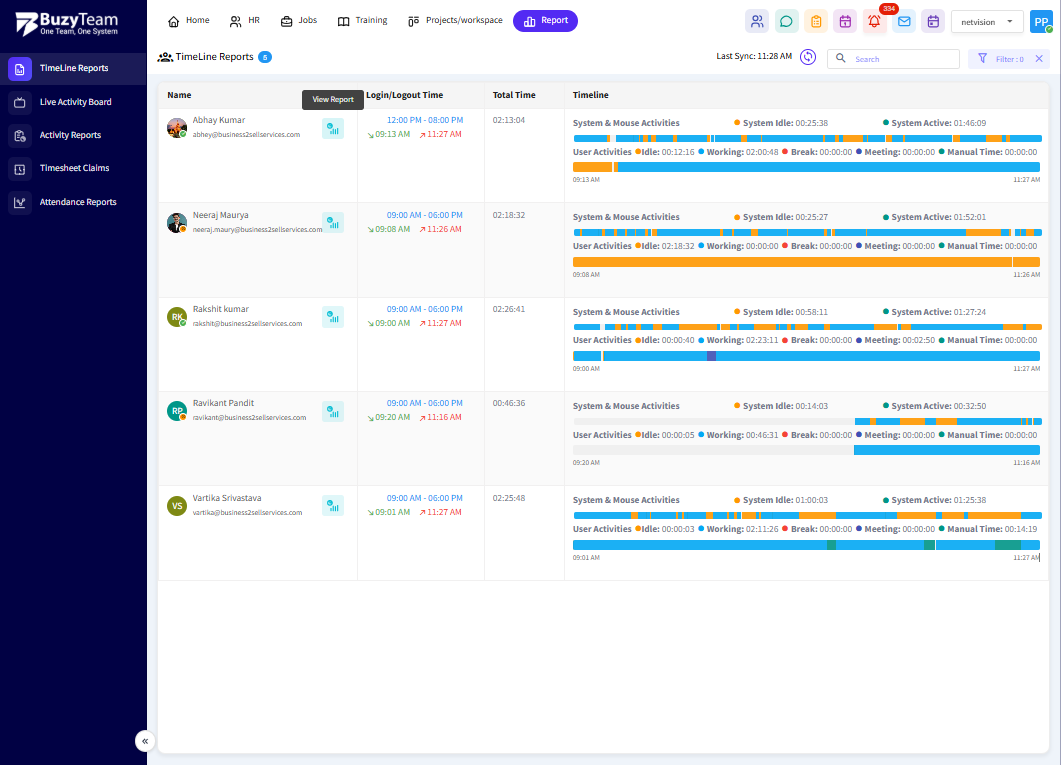This screenshot has height=765, width=1061.
Task: Click Neeraj's logout time 11:26 AM
Action: [x=441, y=229]
